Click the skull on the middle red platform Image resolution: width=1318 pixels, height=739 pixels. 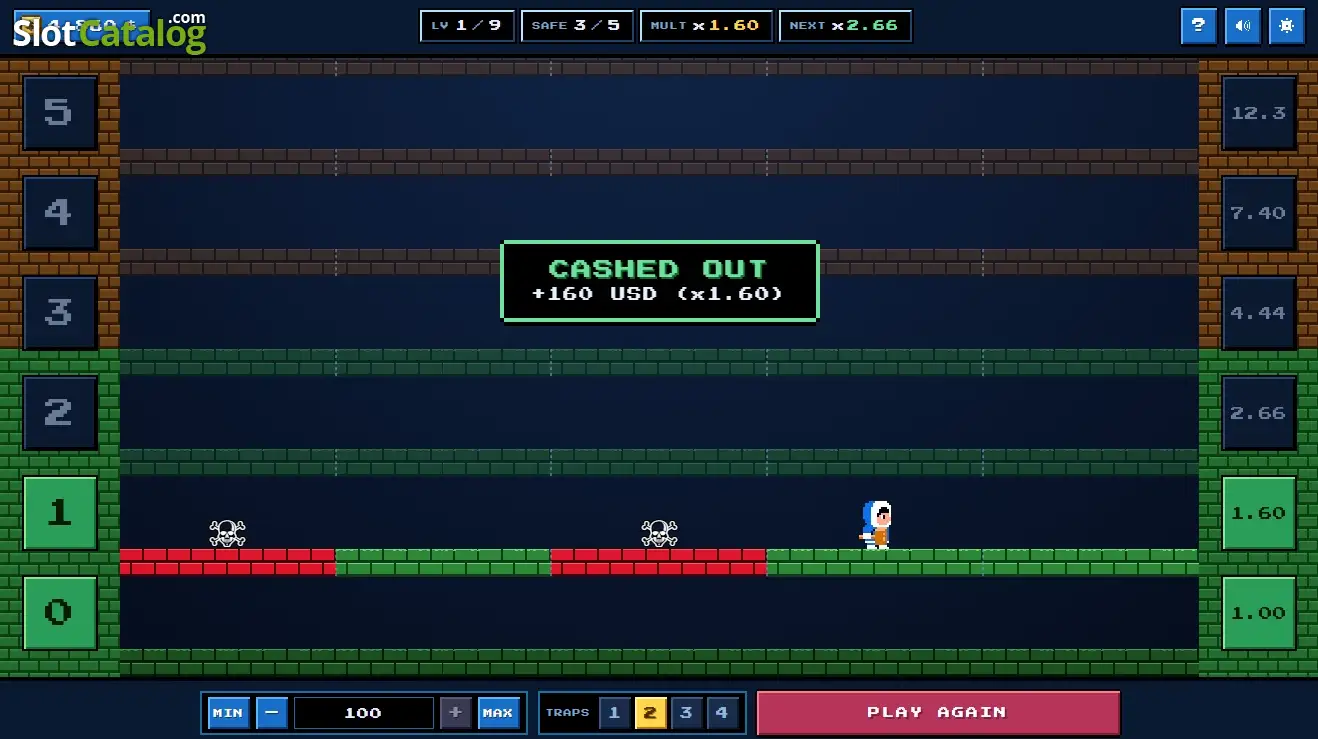659,533
